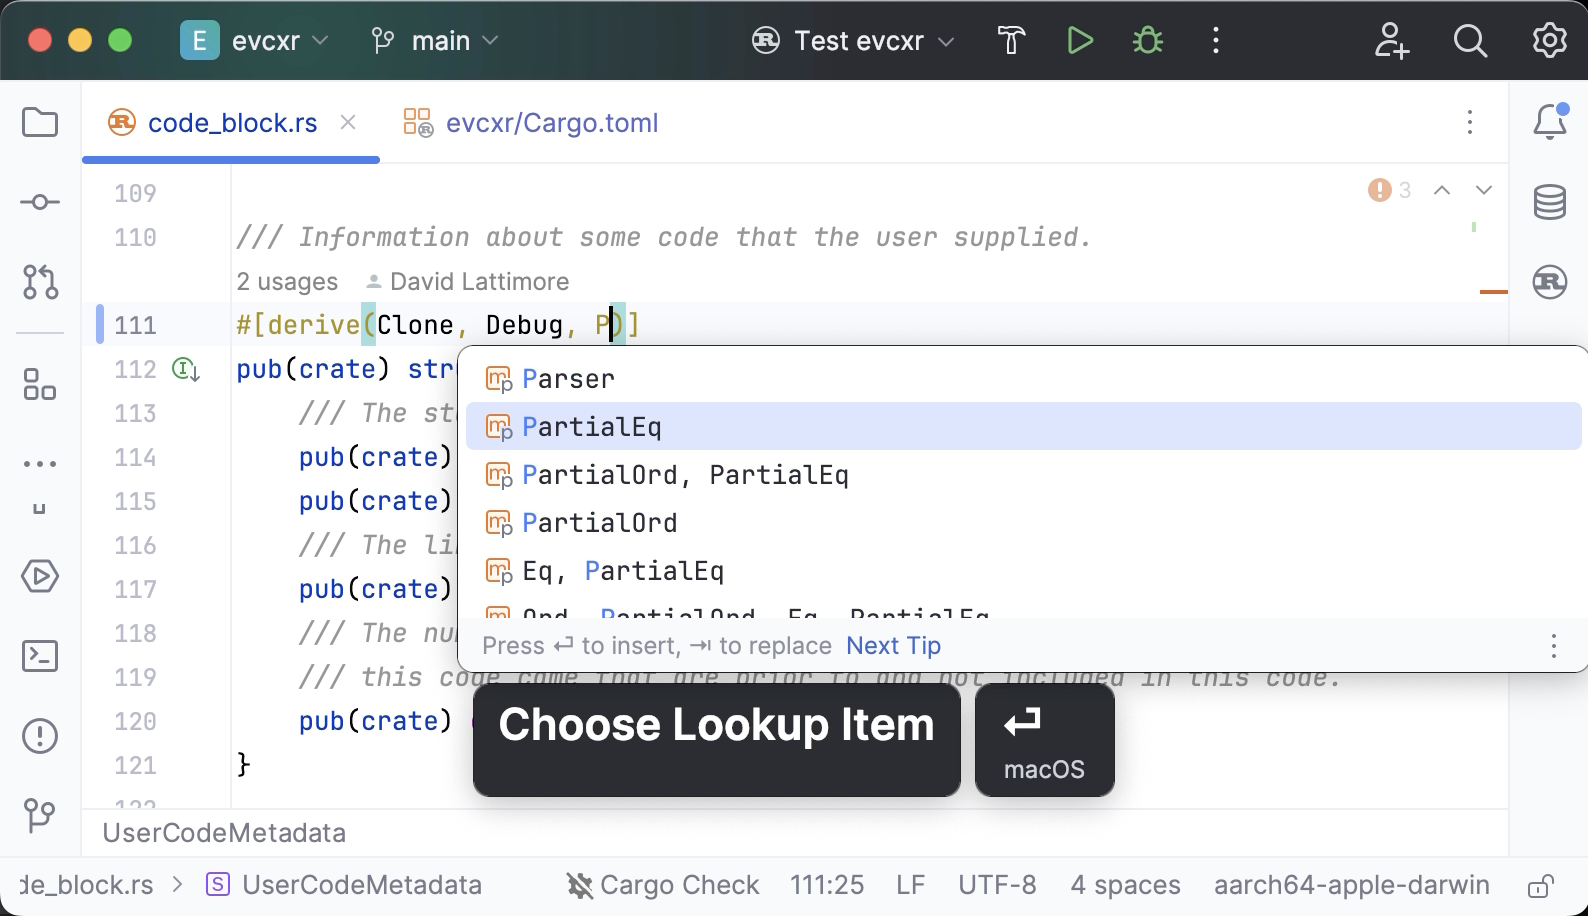Screen dimensions: 1588x916
Task: Toggle Cargo Check external linter
Action: pyautogui.click(x=663, y=885)
